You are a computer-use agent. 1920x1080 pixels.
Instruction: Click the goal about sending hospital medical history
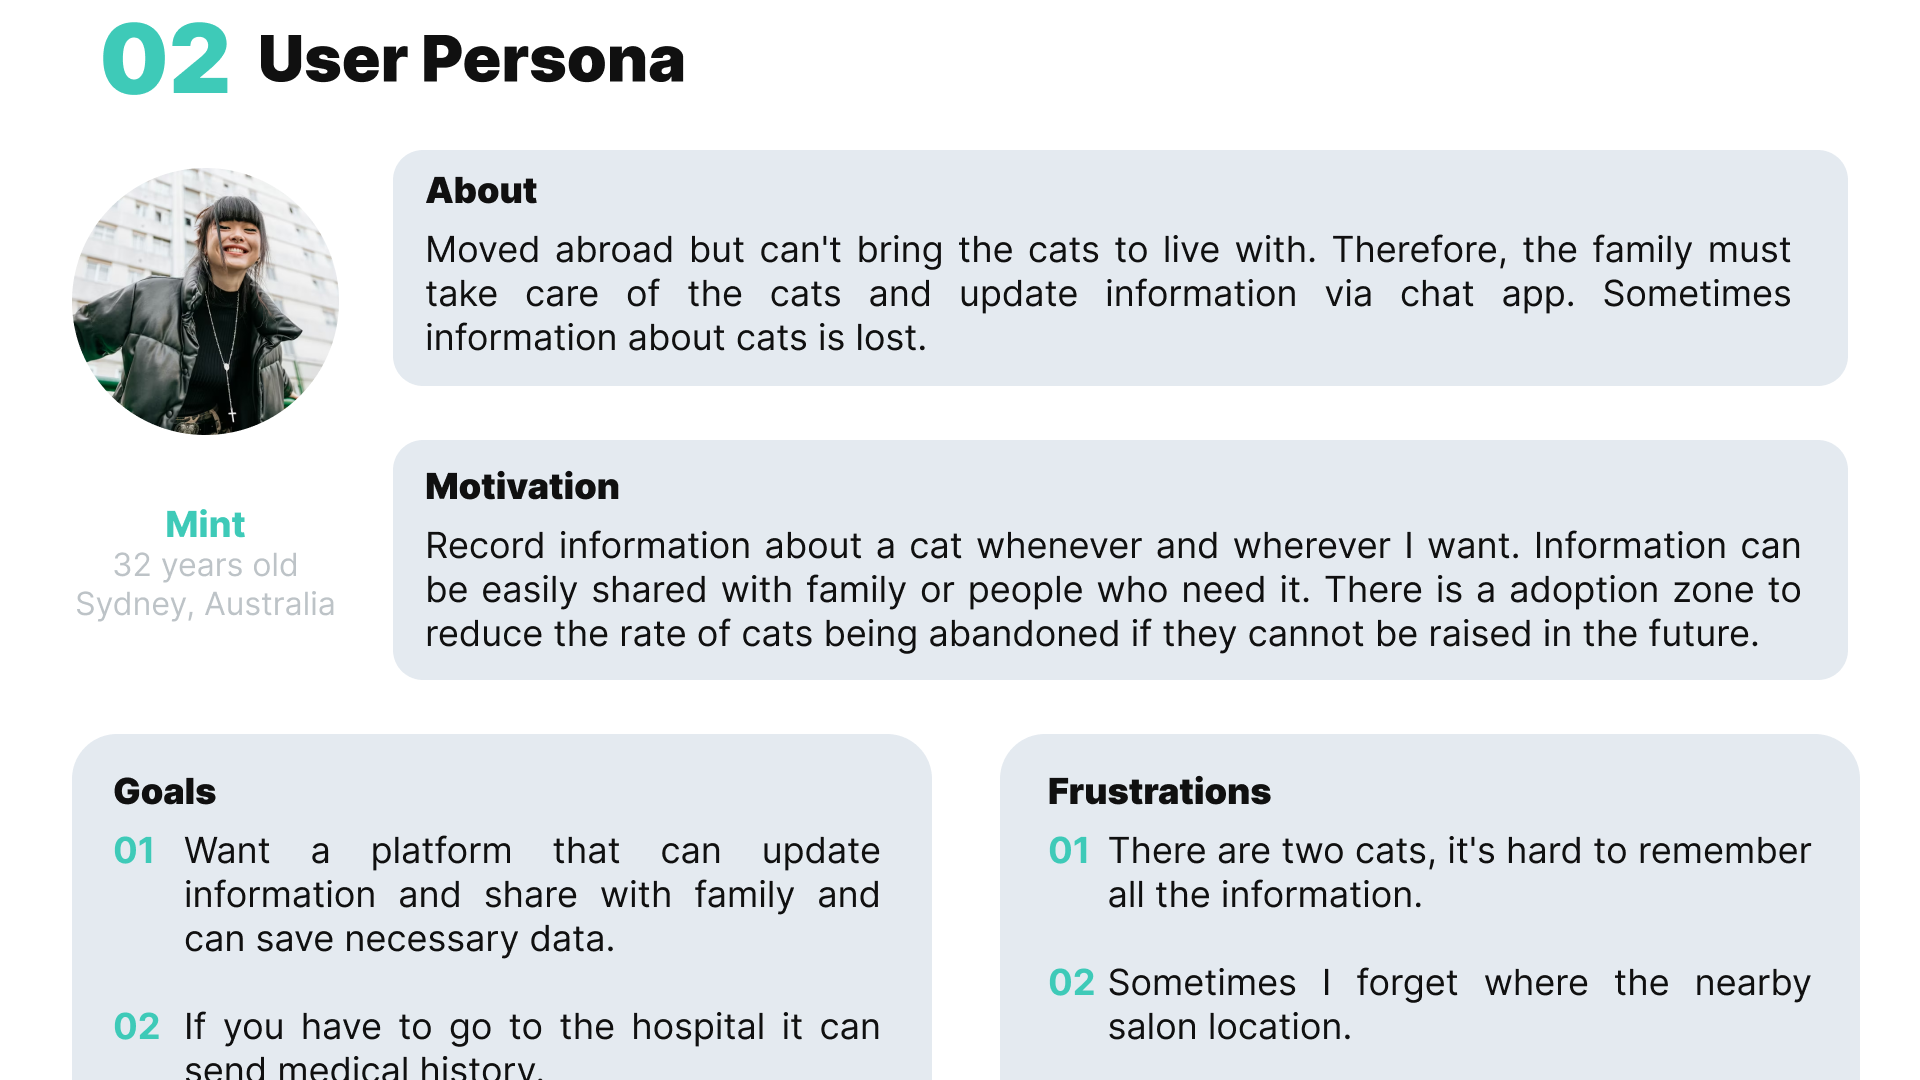pos(531,1045)
